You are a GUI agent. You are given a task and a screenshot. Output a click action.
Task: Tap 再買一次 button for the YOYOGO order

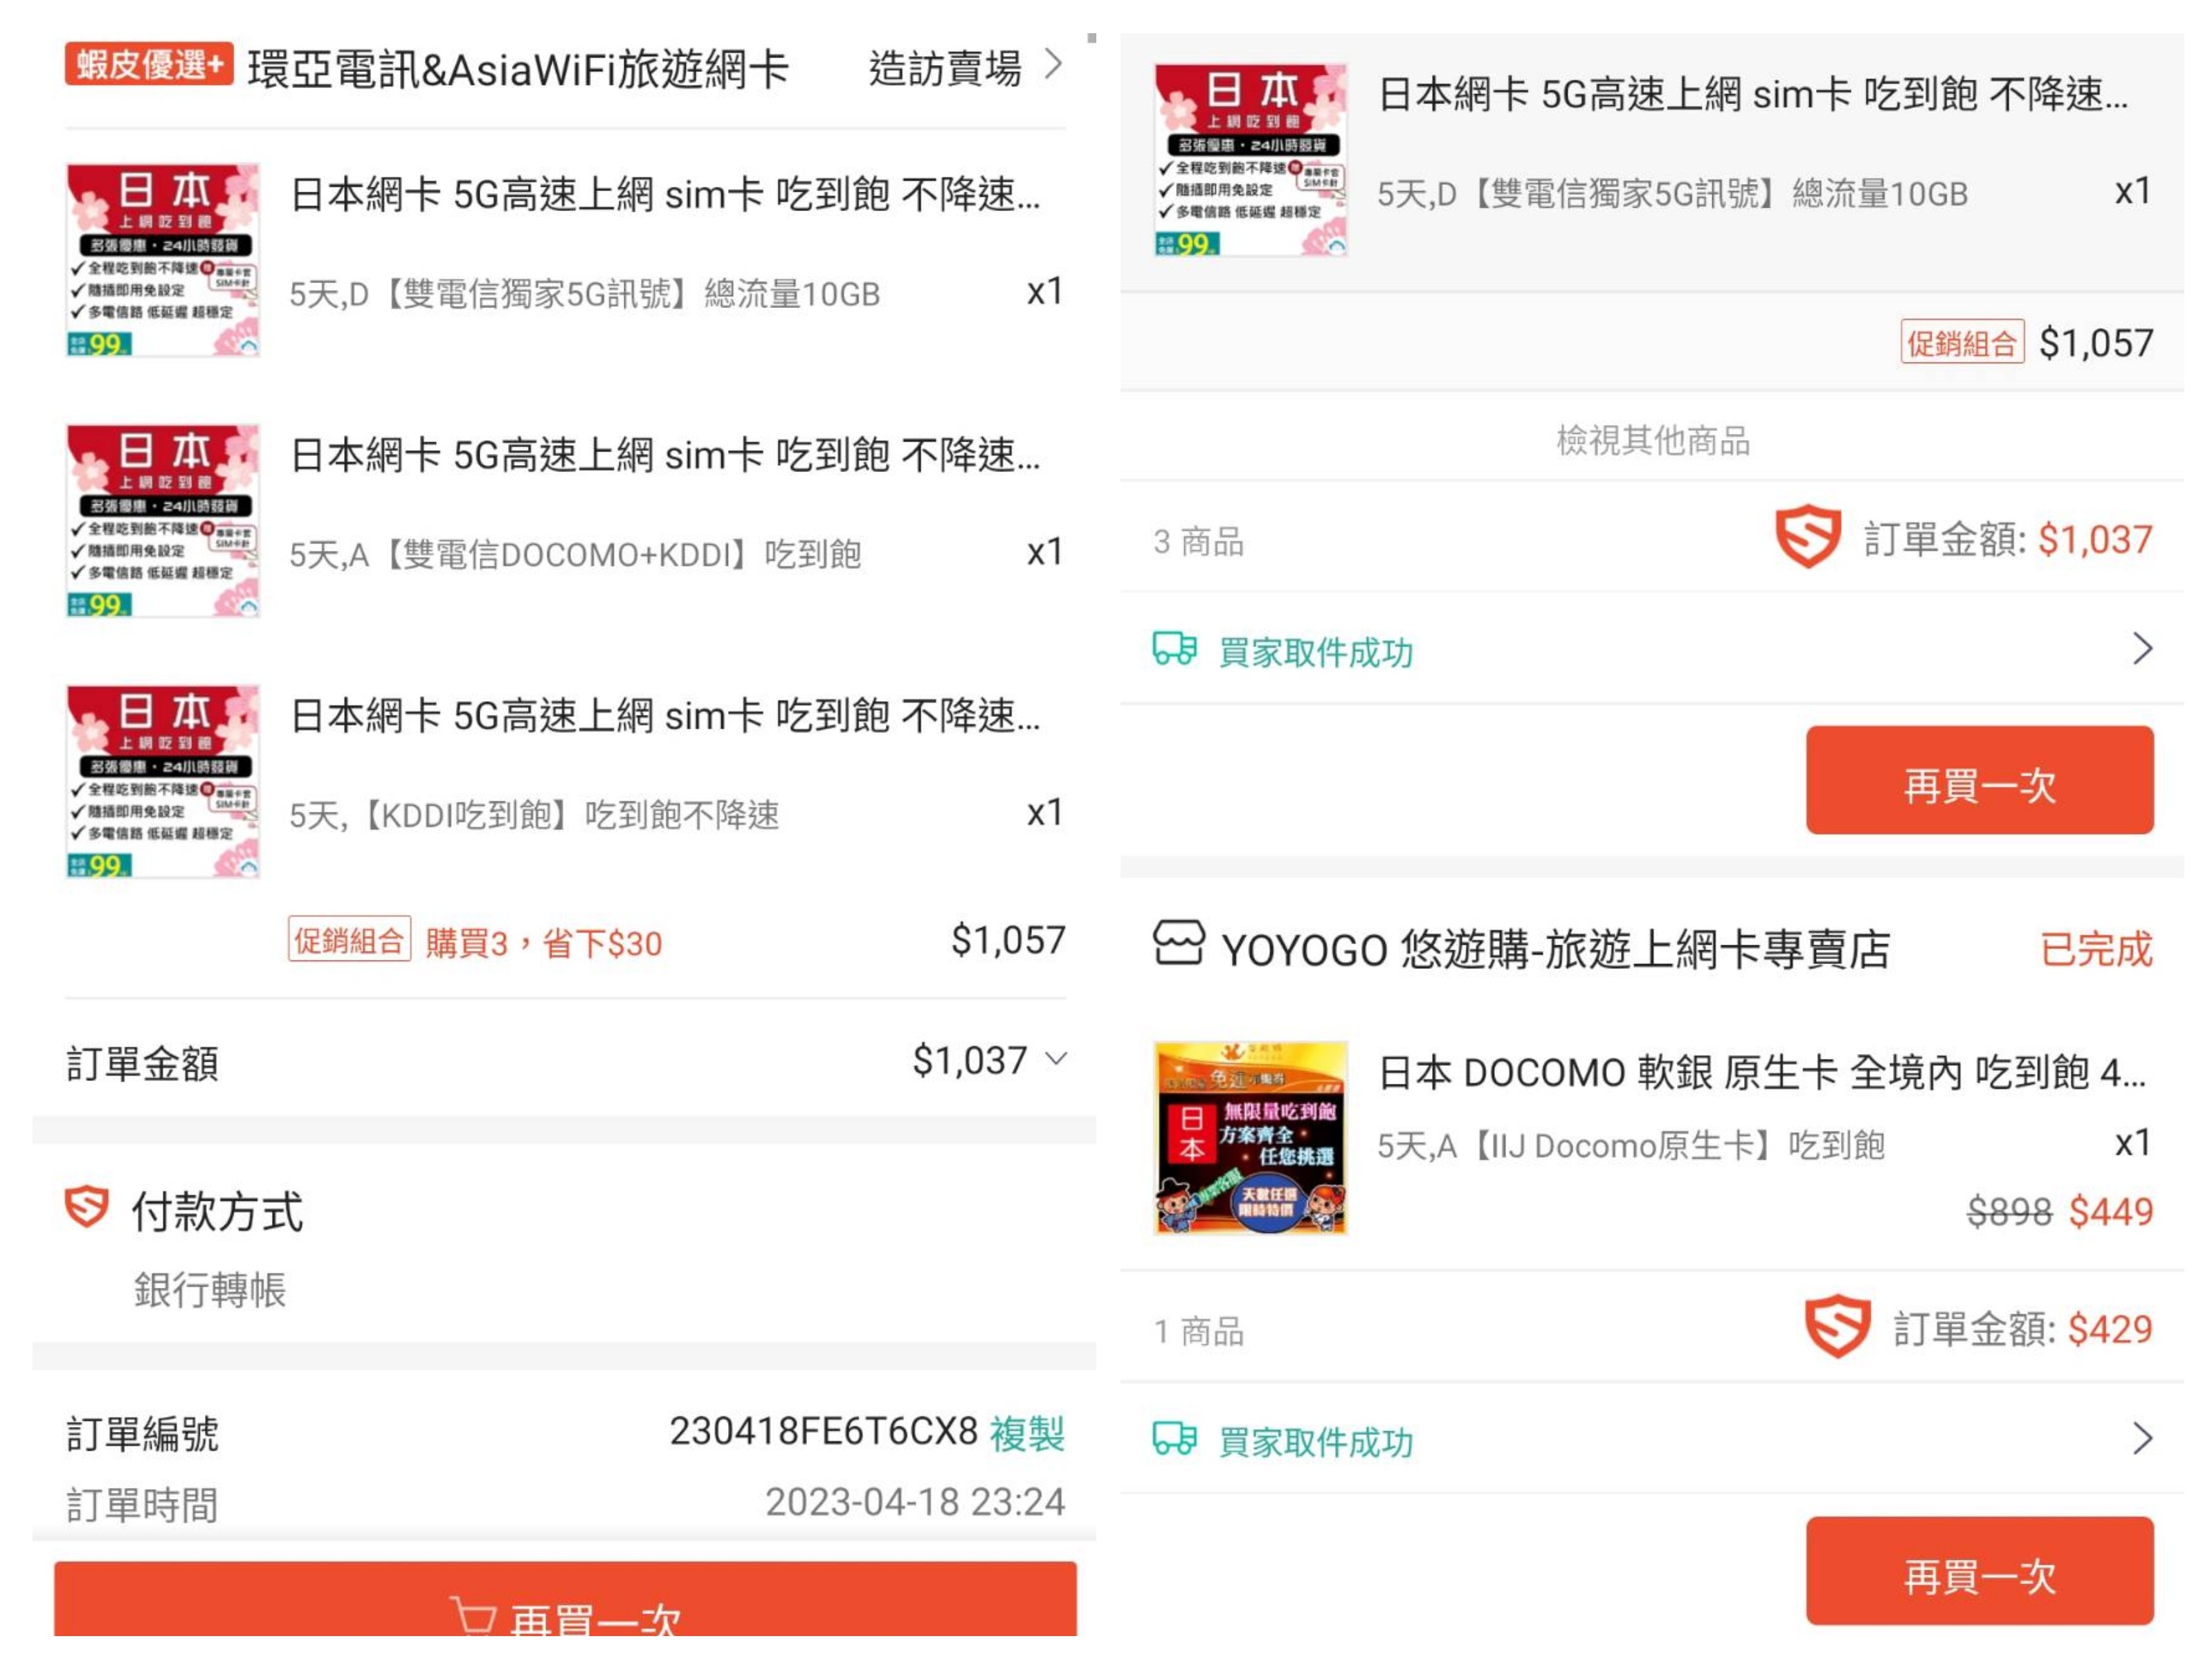pos(1979,1570)
